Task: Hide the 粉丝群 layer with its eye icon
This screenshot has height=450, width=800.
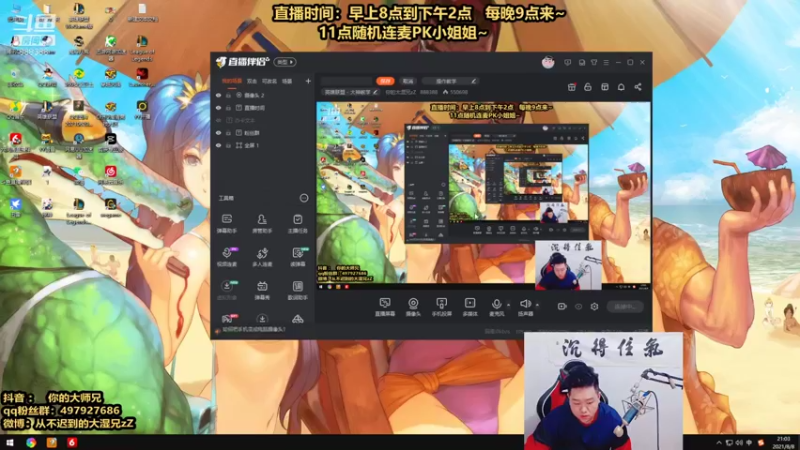Action: [218, 133]
